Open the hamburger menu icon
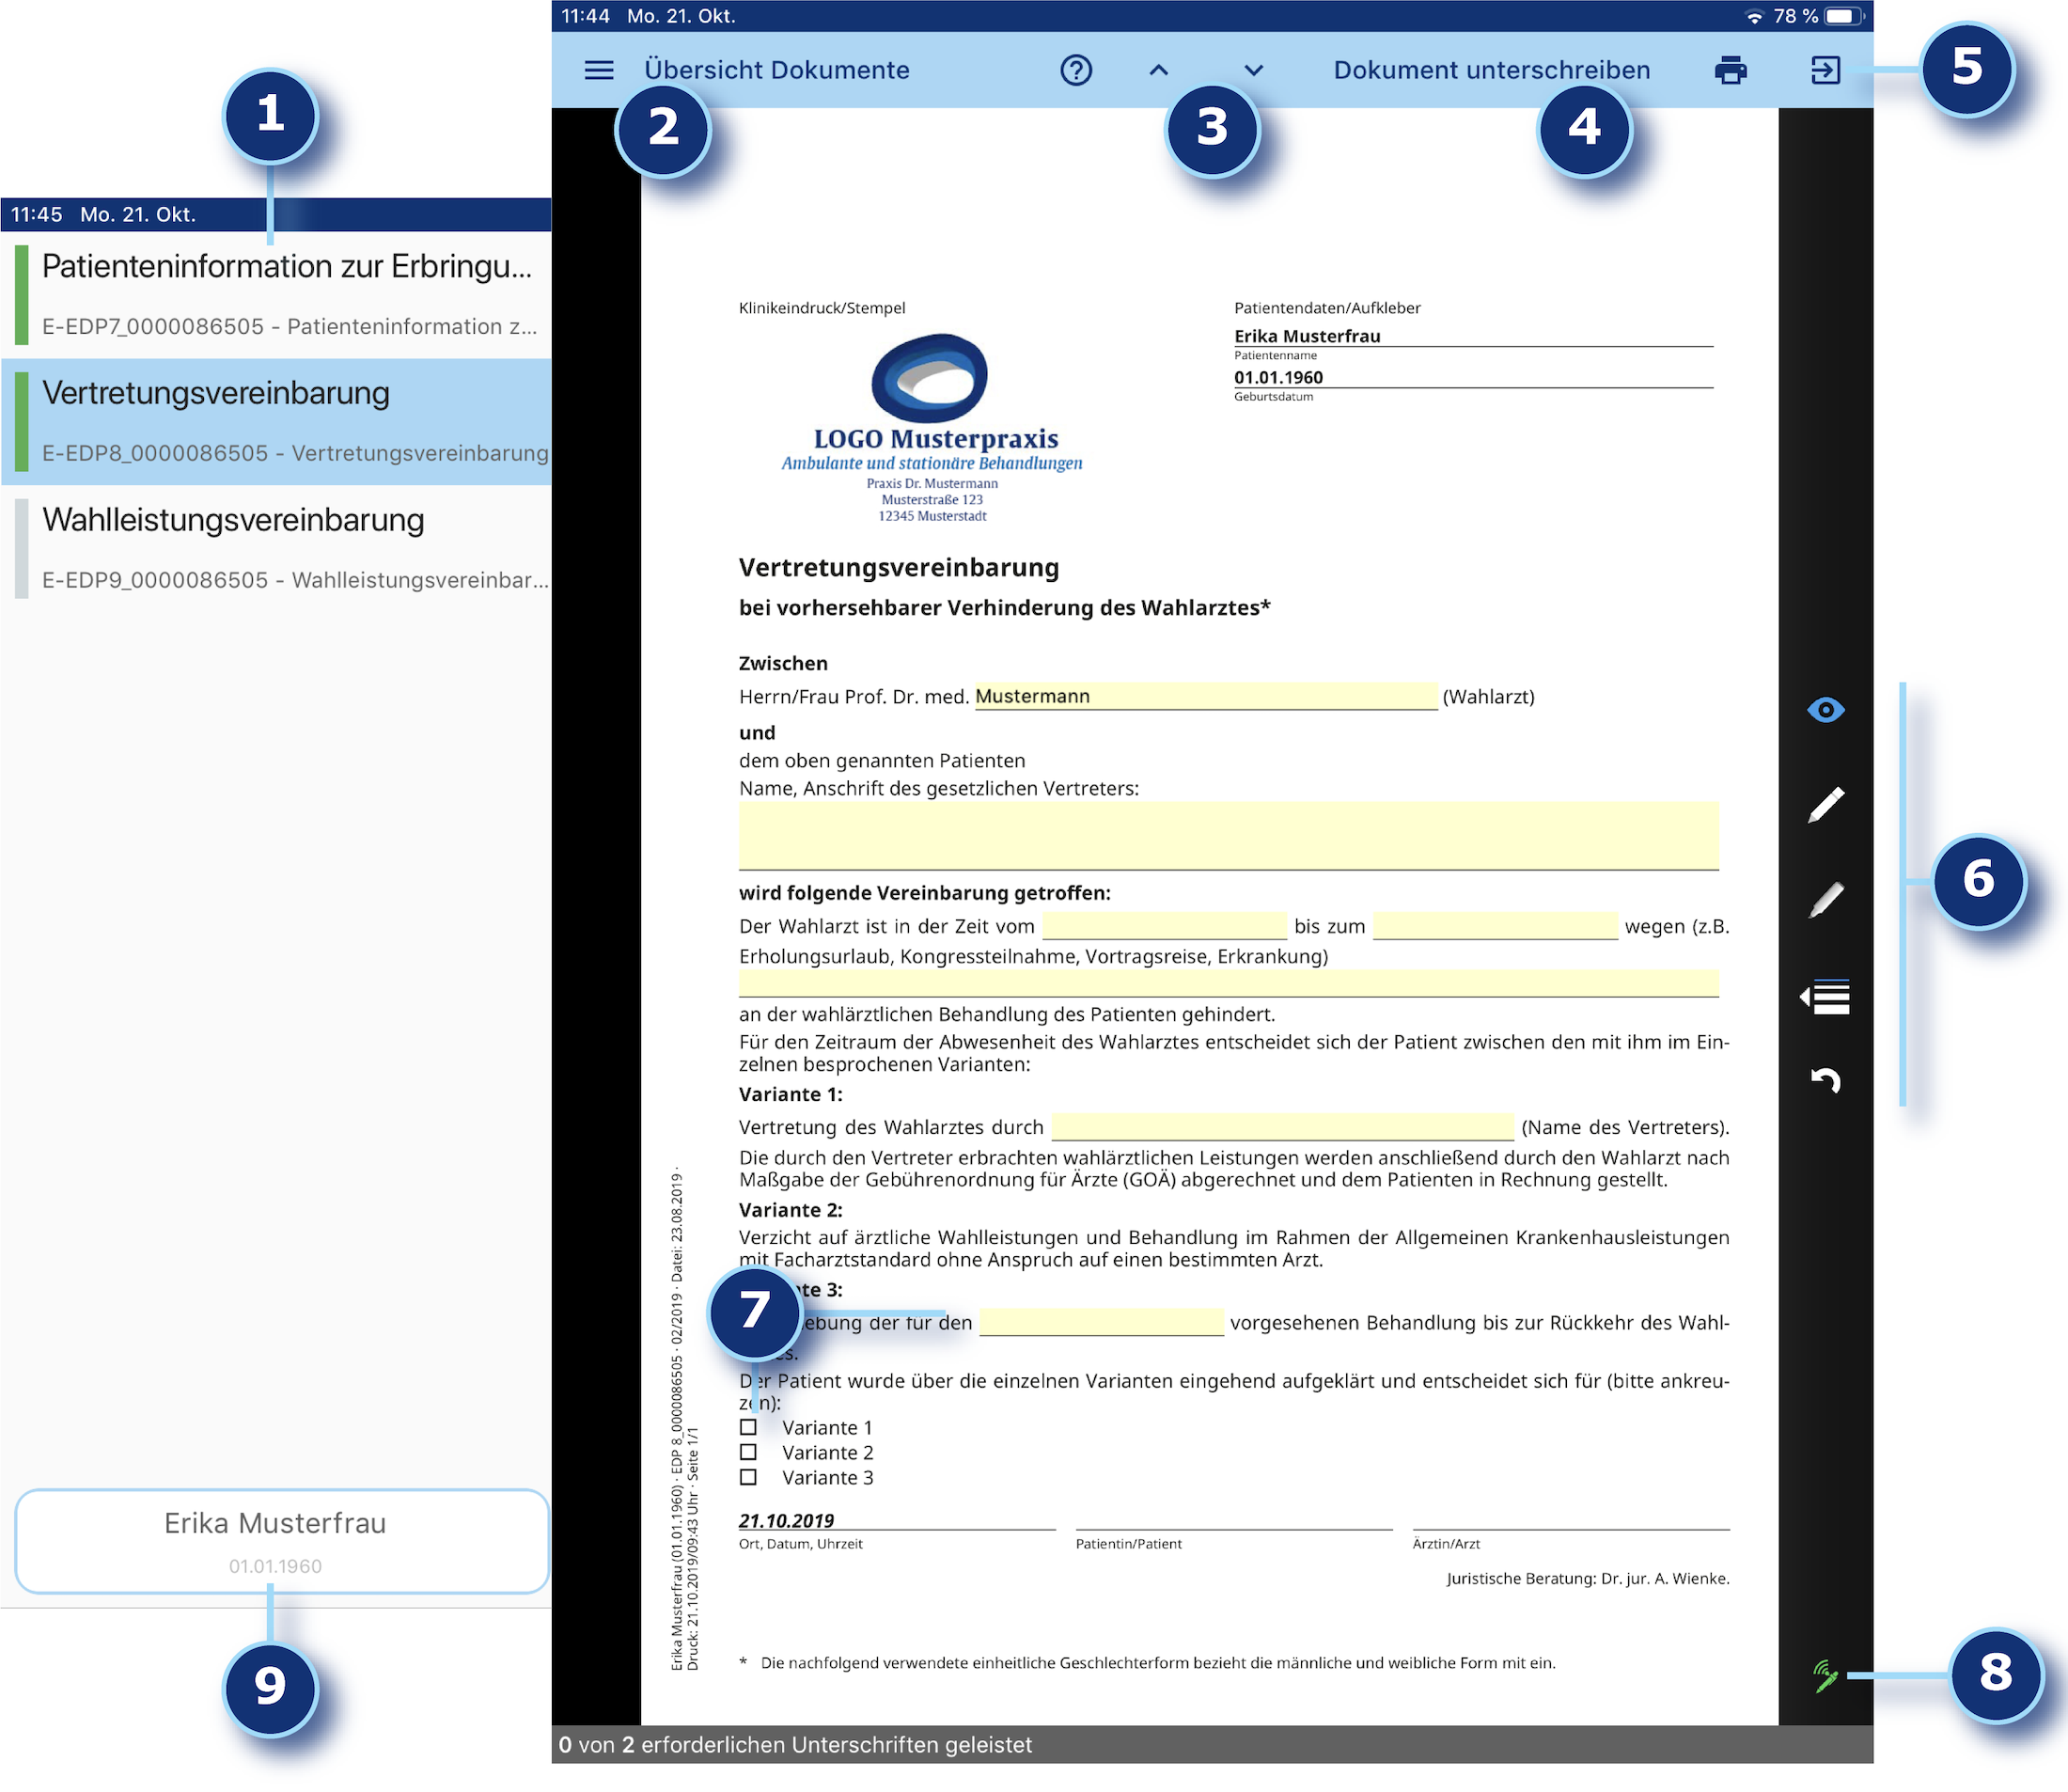This screenshot has width=2068, height=1792. 598,70
